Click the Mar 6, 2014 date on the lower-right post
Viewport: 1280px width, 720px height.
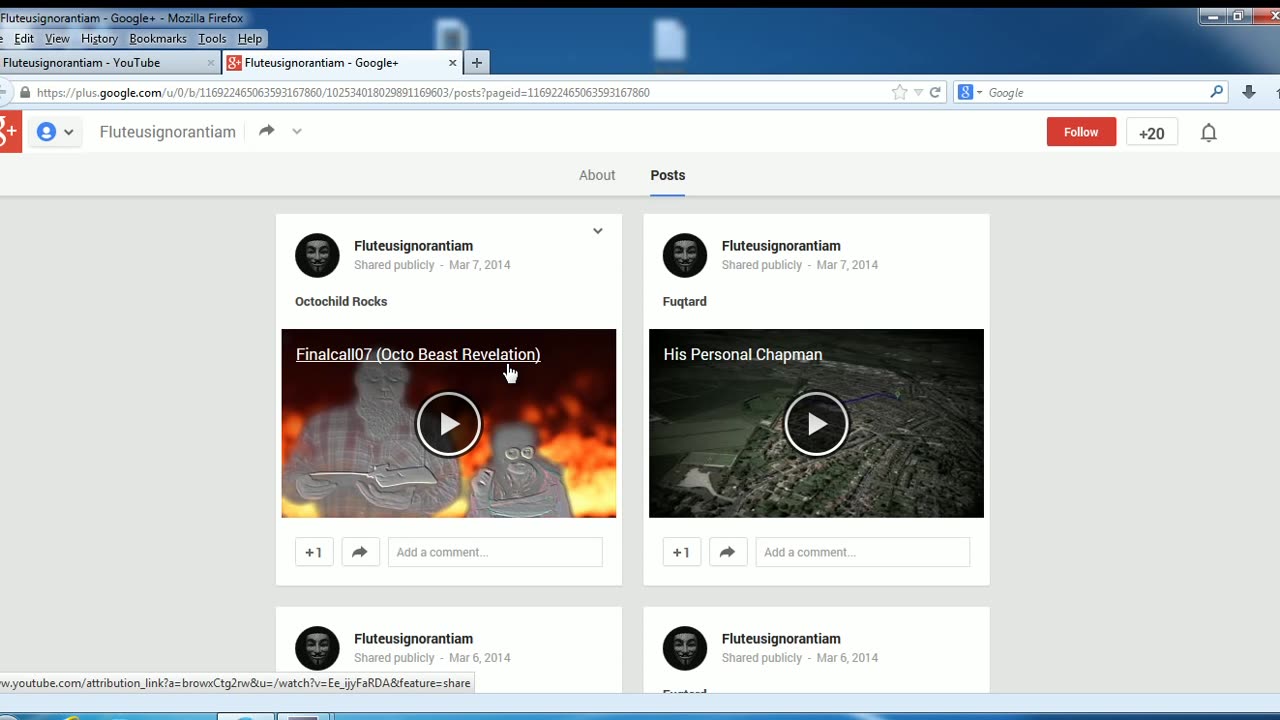848,658
